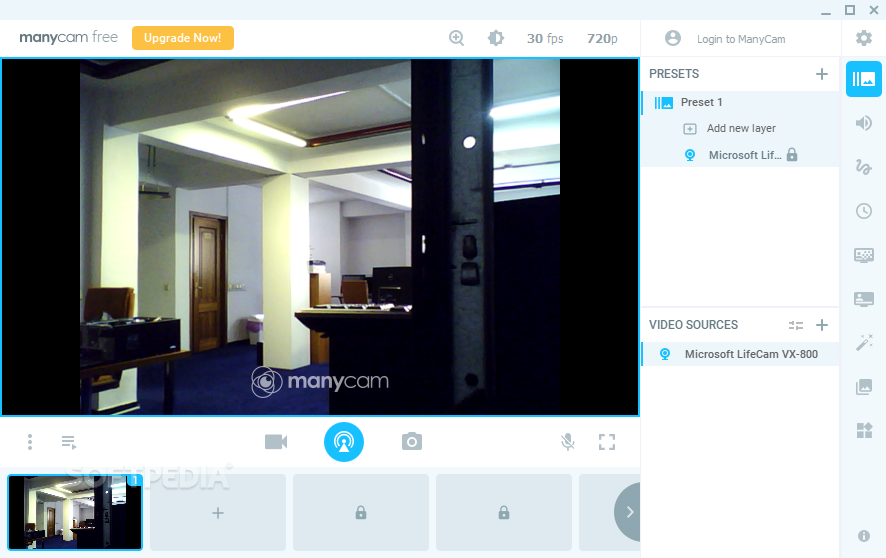Open the playlist icon

(x=69, y=442)
